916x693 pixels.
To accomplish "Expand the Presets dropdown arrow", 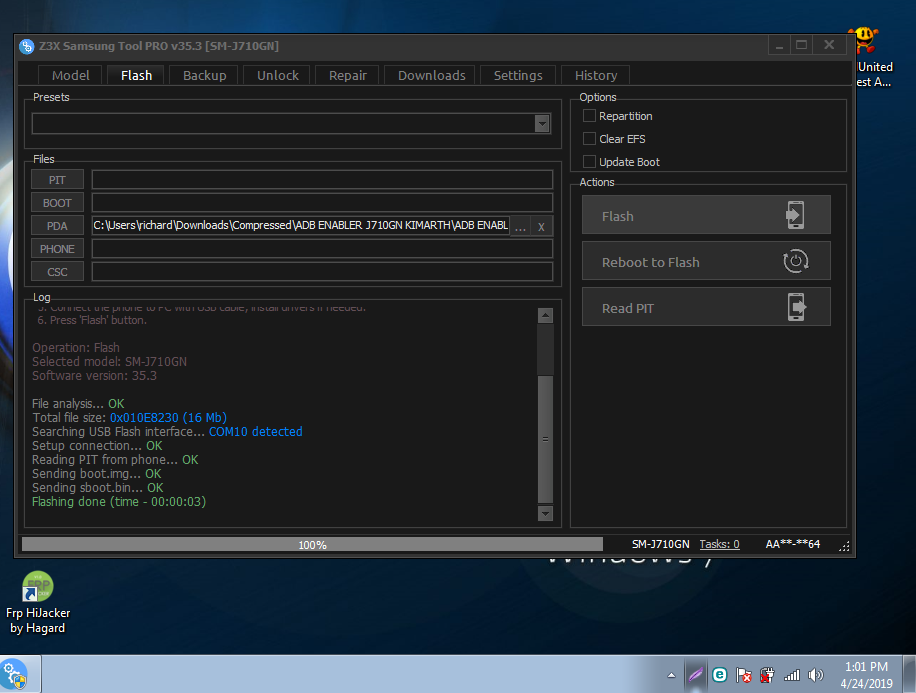I will 542,123.
